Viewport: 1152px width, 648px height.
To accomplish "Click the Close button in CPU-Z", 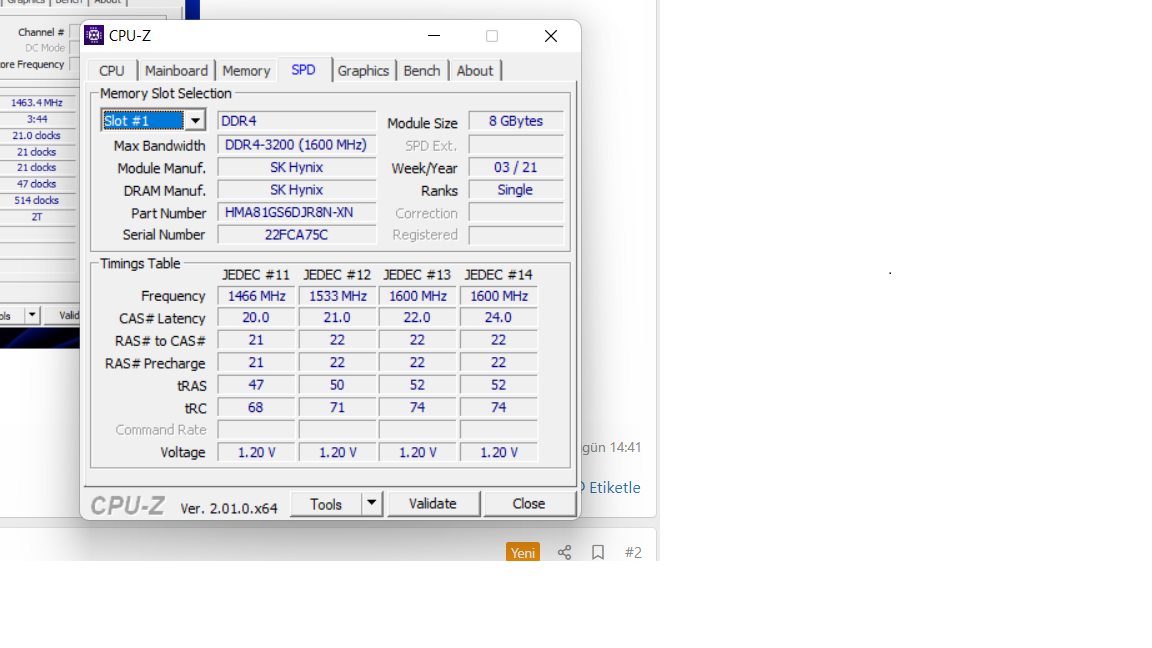I will [x=529, y=504].
